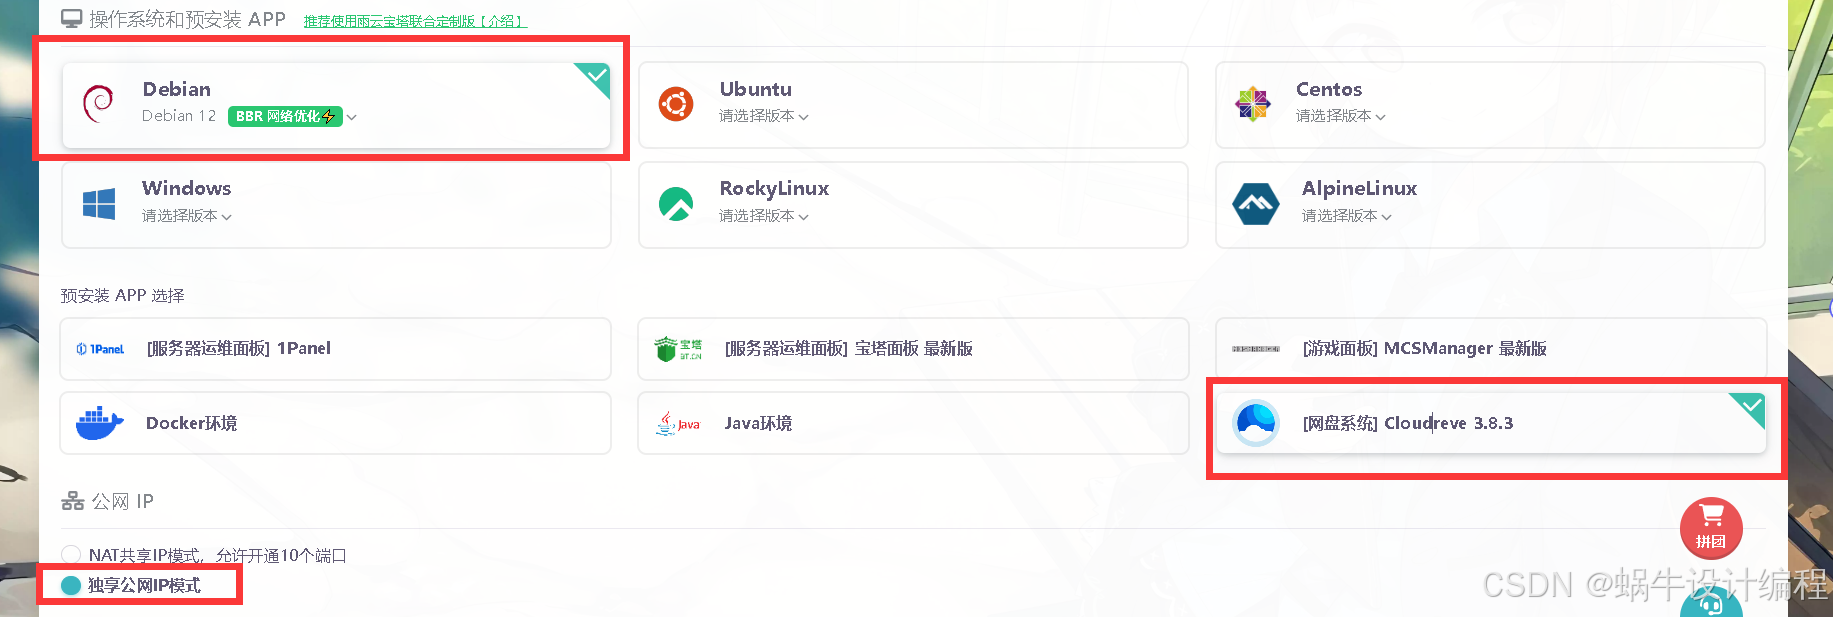
Task: Click the Cloudreve cloud icon
Action: coord(1256,423)
